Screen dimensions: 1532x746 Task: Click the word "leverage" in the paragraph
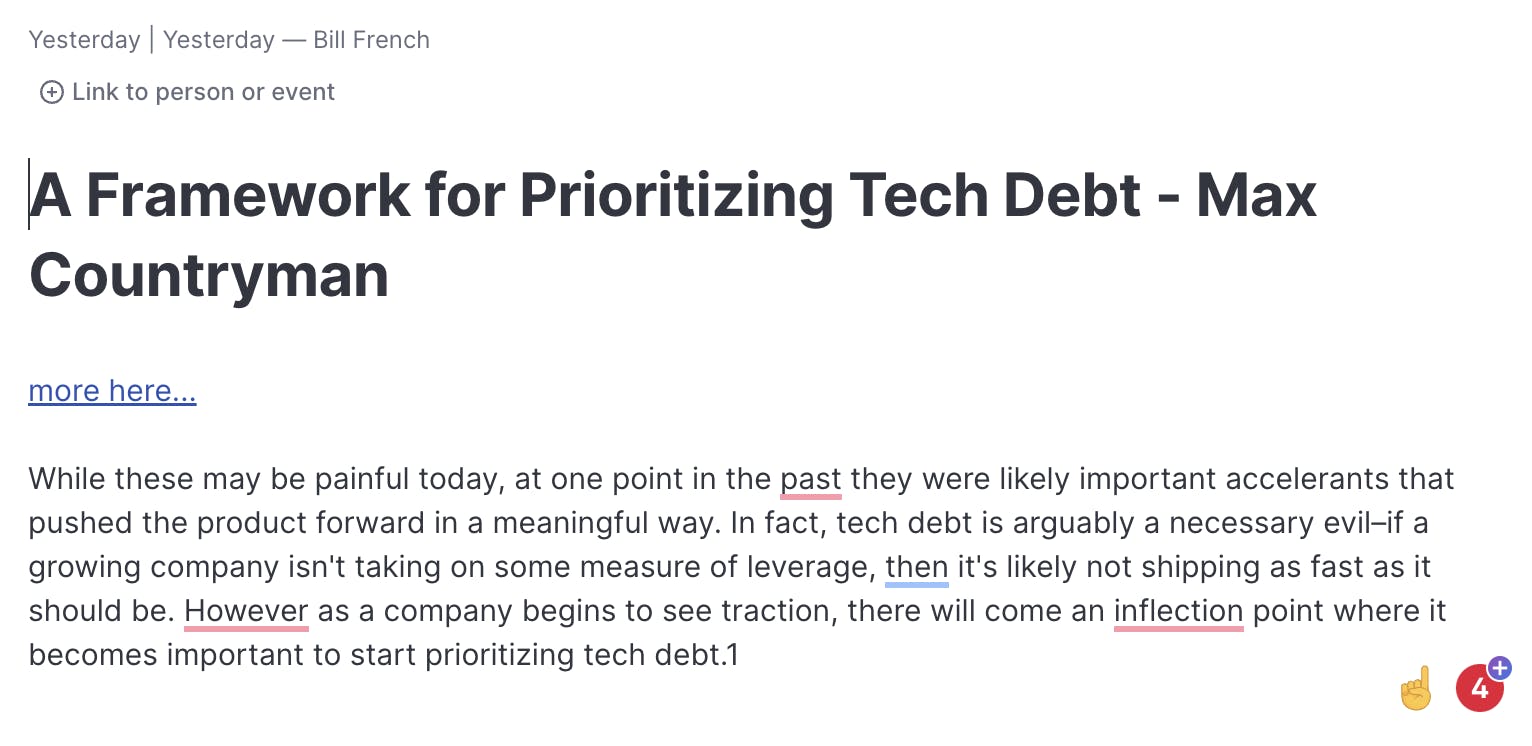coord(807,567)
